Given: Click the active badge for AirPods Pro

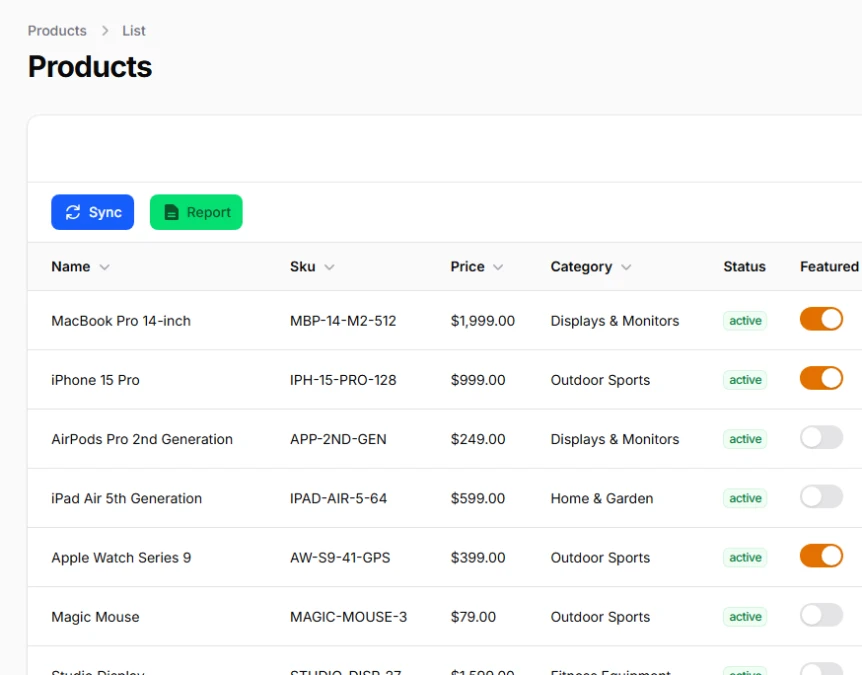Looking at the screenshot, I should pyautogui.click(x=745, y=439).
